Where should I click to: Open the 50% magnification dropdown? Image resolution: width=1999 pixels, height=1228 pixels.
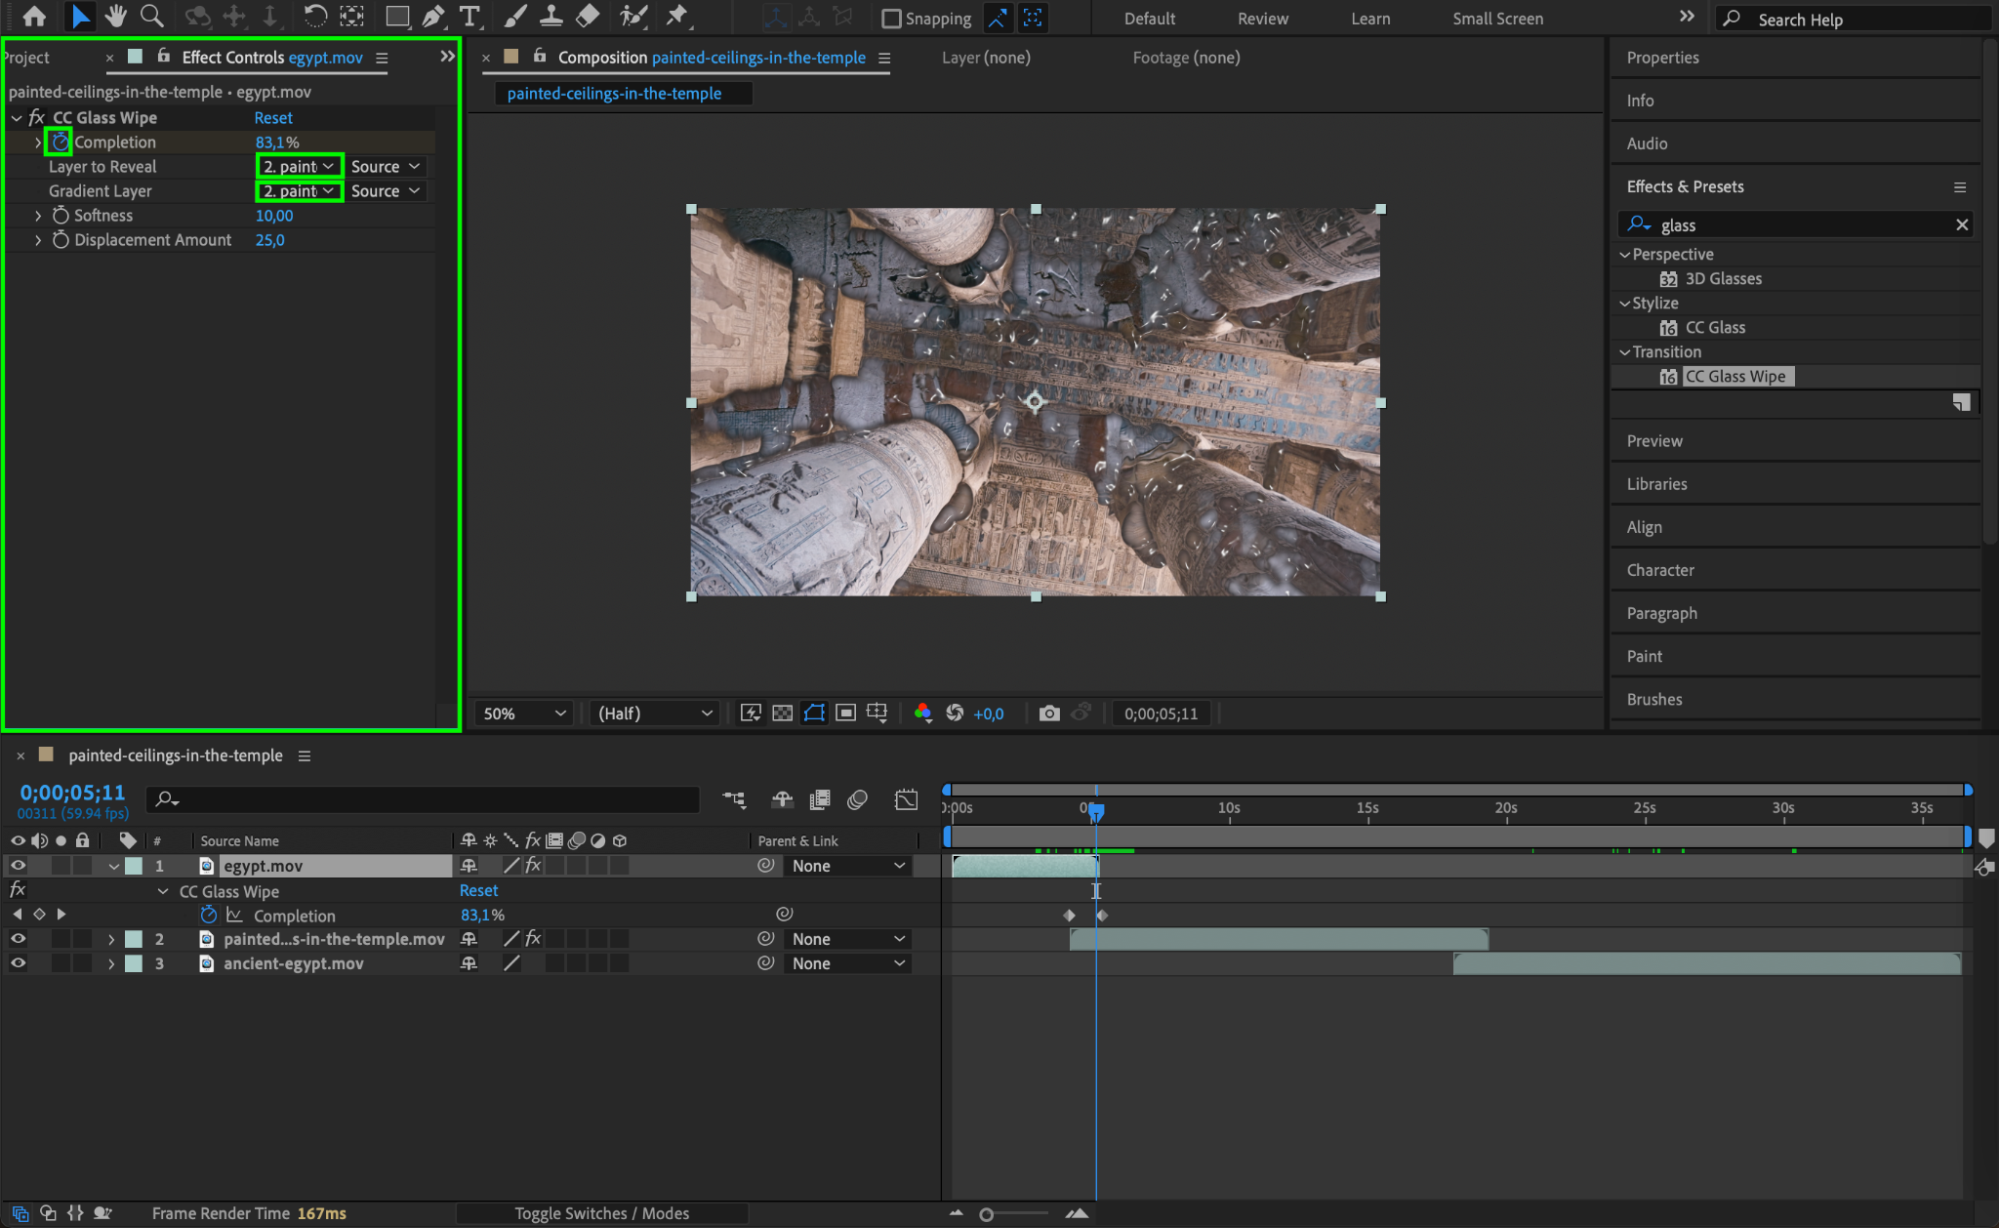pos(524,713)
